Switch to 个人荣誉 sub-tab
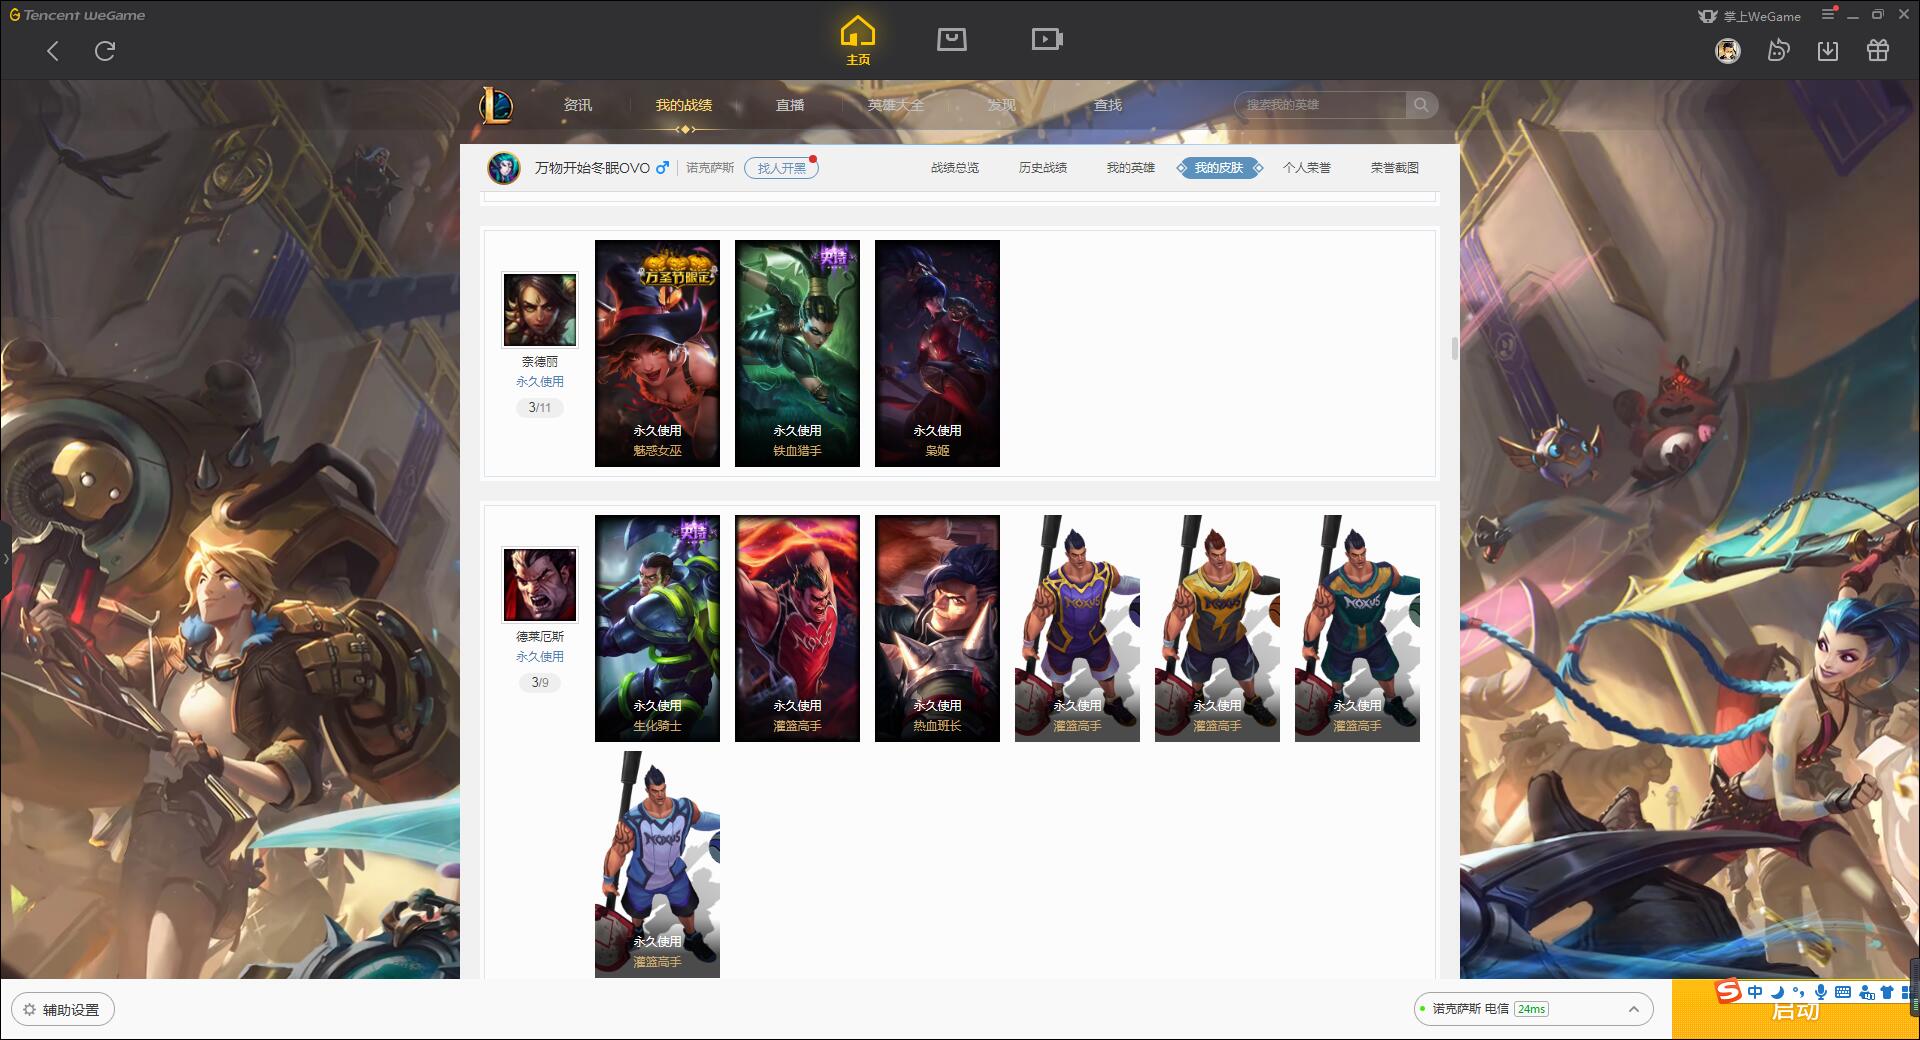This screenshot has width=1920, height=1040. pos(1307,168)
